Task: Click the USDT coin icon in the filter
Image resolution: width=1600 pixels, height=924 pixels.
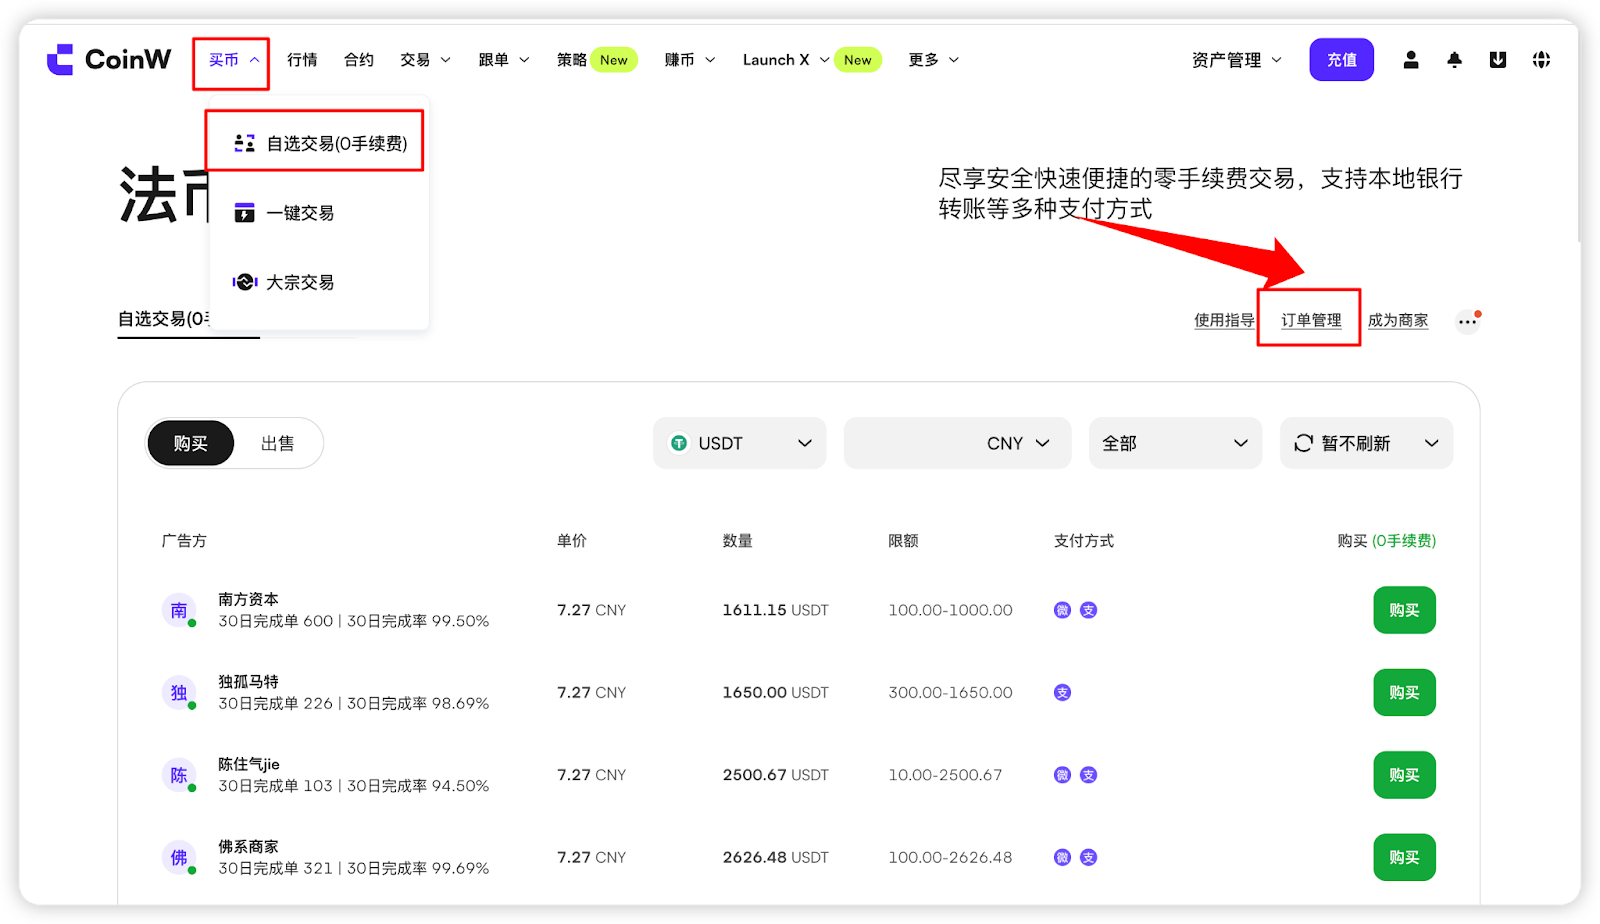Action: [679, 443]
